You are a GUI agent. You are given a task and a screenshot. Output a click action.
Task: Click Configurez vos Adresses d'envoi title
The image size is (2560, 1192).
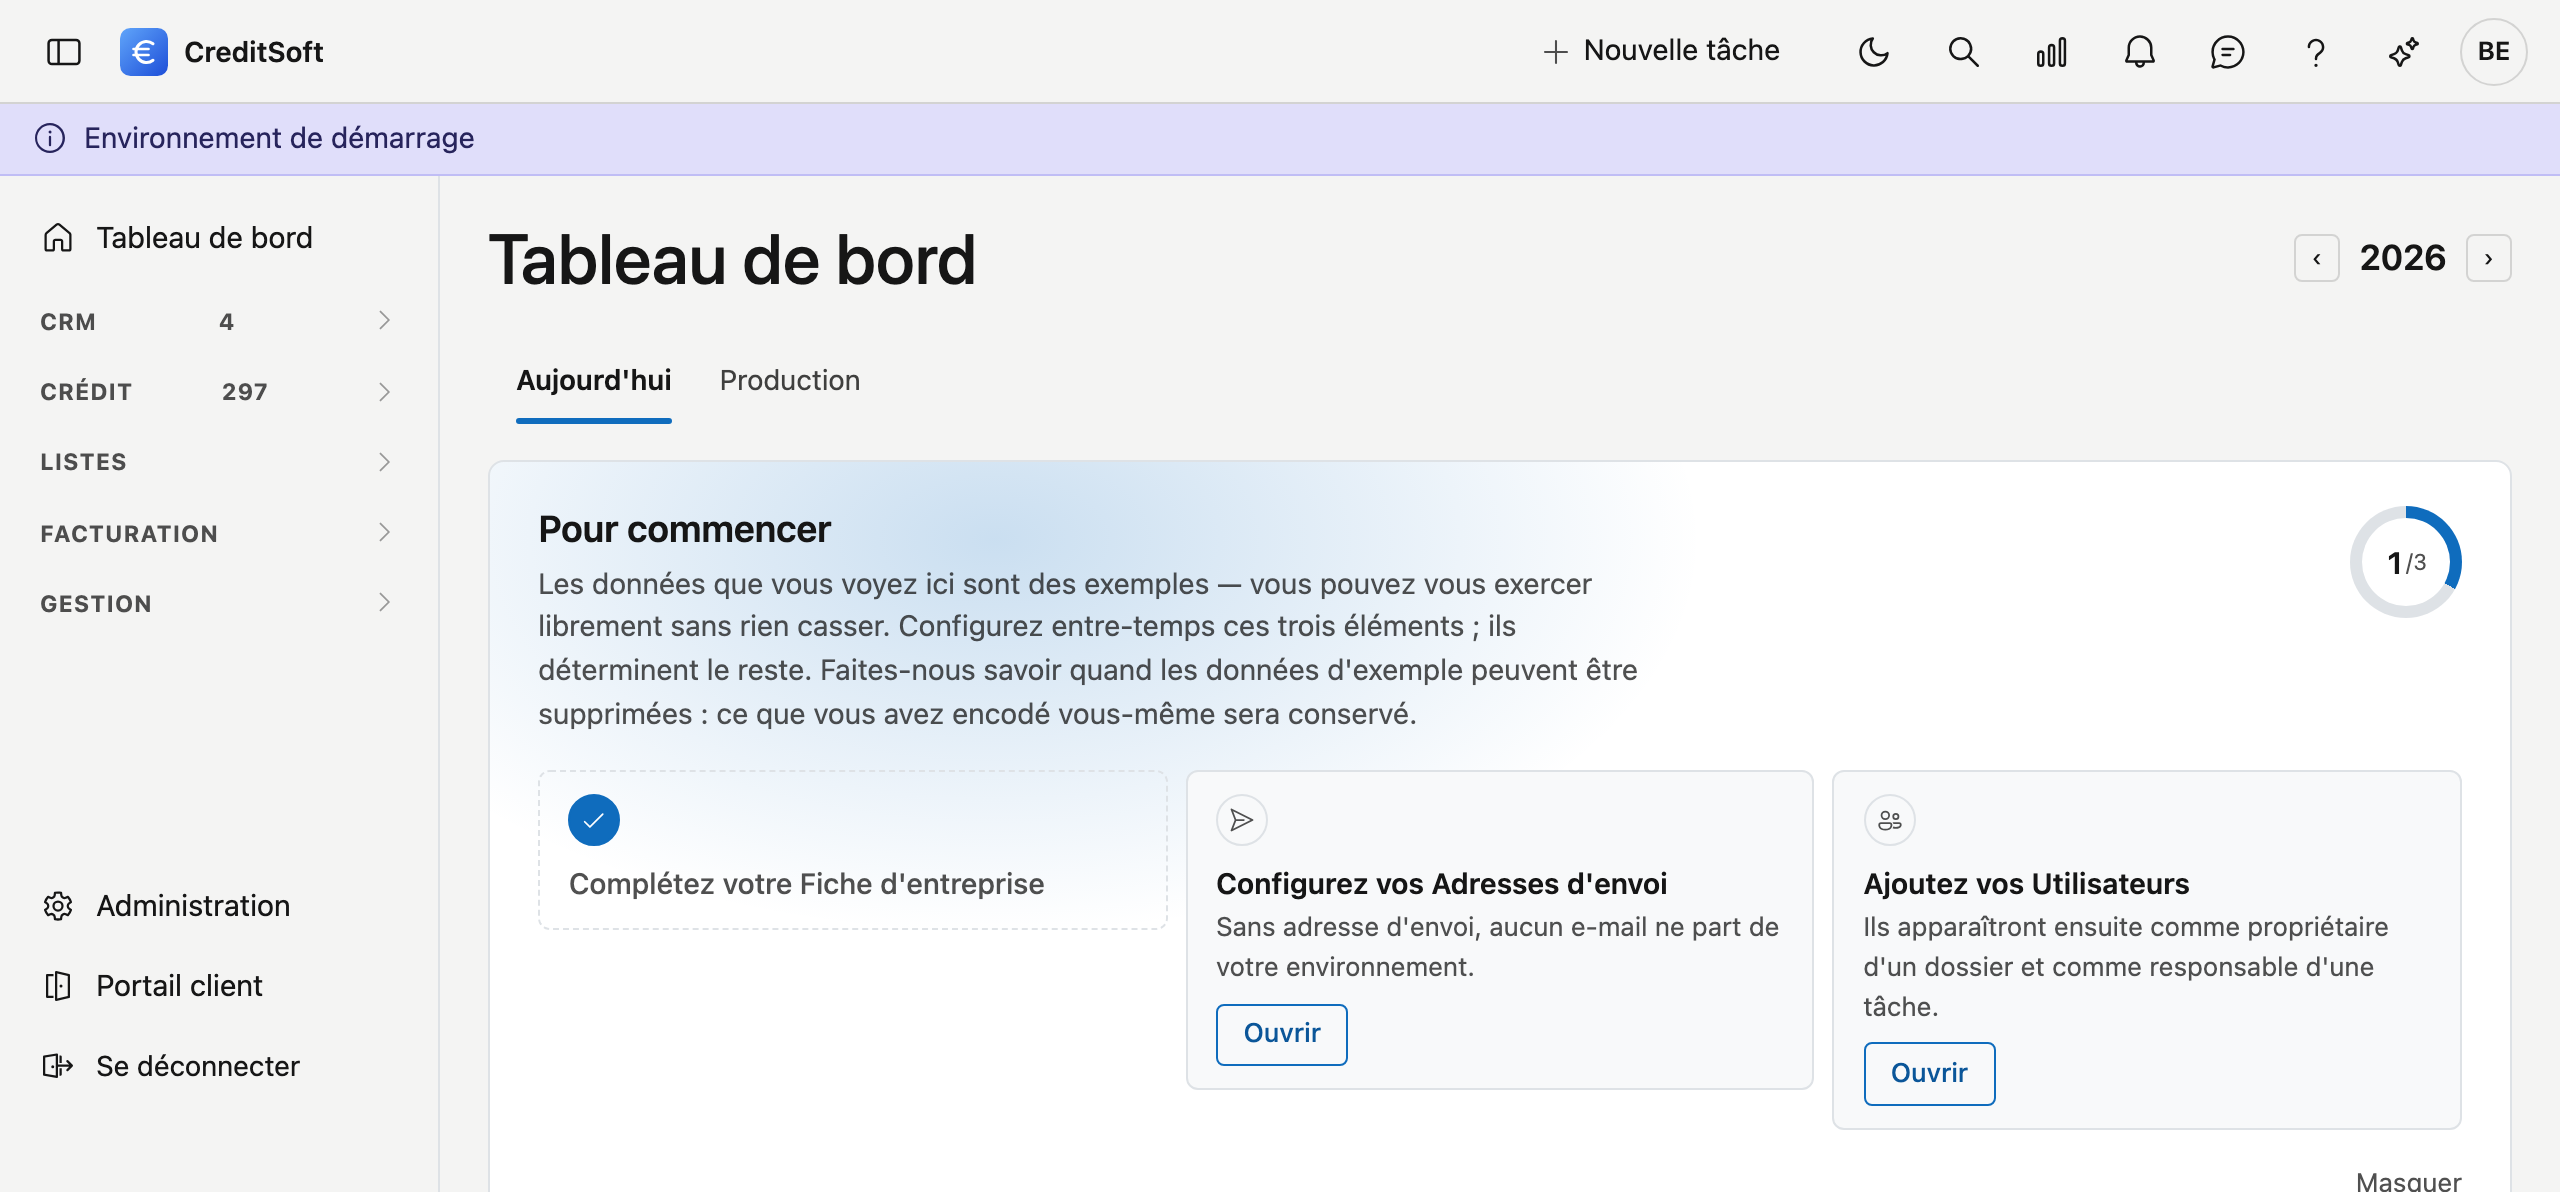tap(1441, 884)
